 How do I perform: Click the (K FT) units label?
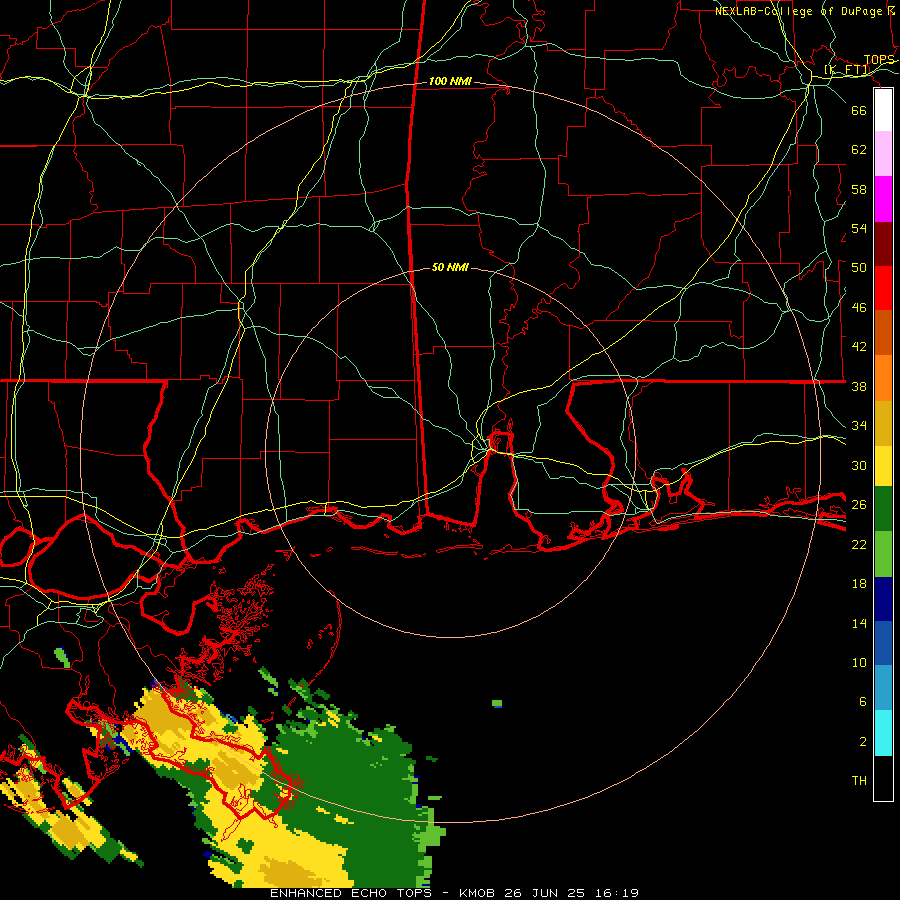coord(847,70)
